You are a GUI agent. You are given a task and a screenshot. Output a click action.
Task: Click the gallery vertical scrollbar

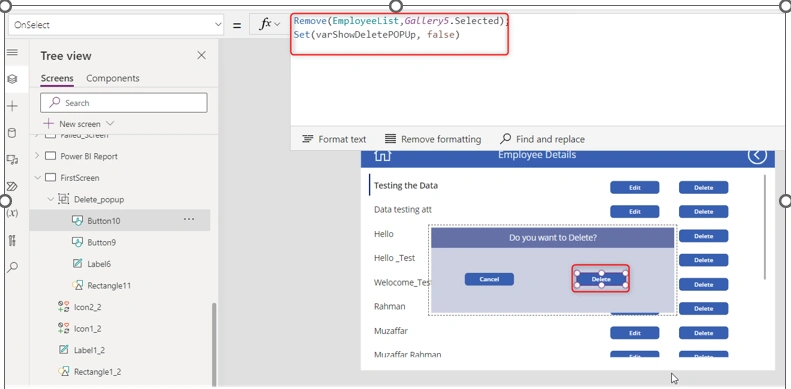pyautogui.click(x=765, y=227)
